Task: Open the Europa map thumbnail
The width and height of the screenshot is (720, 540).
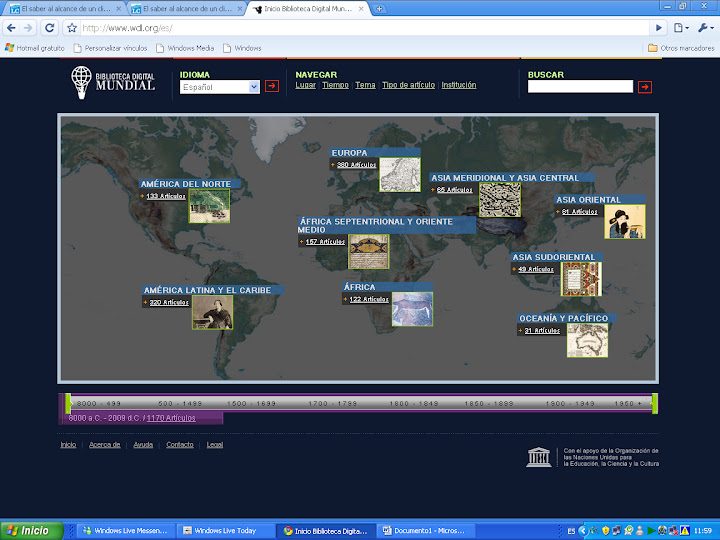Action: (400, 174)
